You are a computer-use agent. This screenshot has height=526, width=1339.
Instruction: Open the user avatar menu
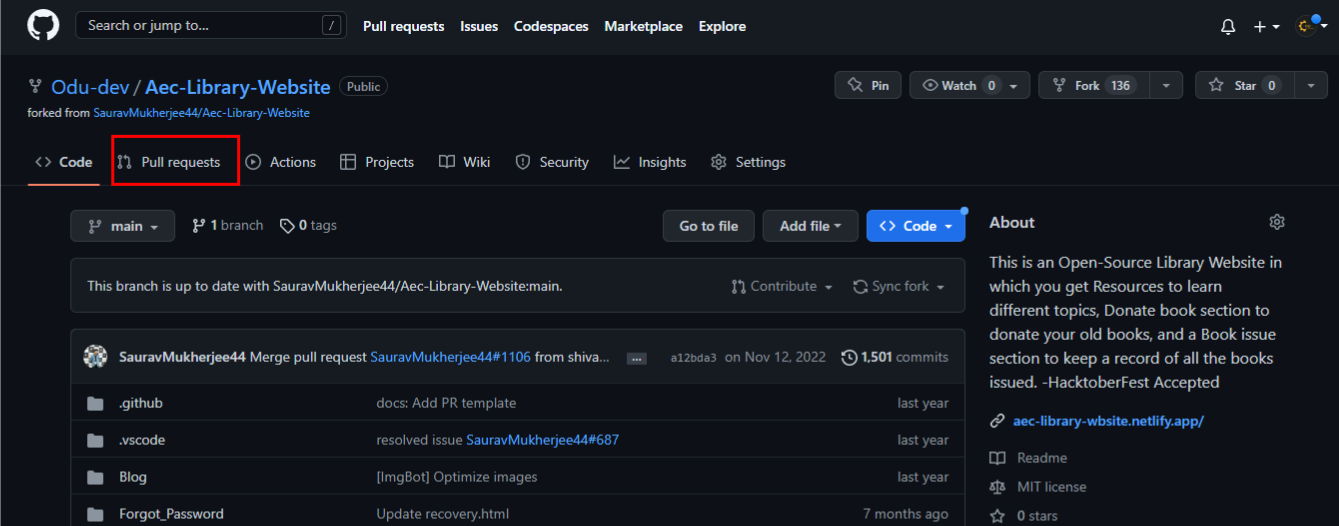[1310, 27]
